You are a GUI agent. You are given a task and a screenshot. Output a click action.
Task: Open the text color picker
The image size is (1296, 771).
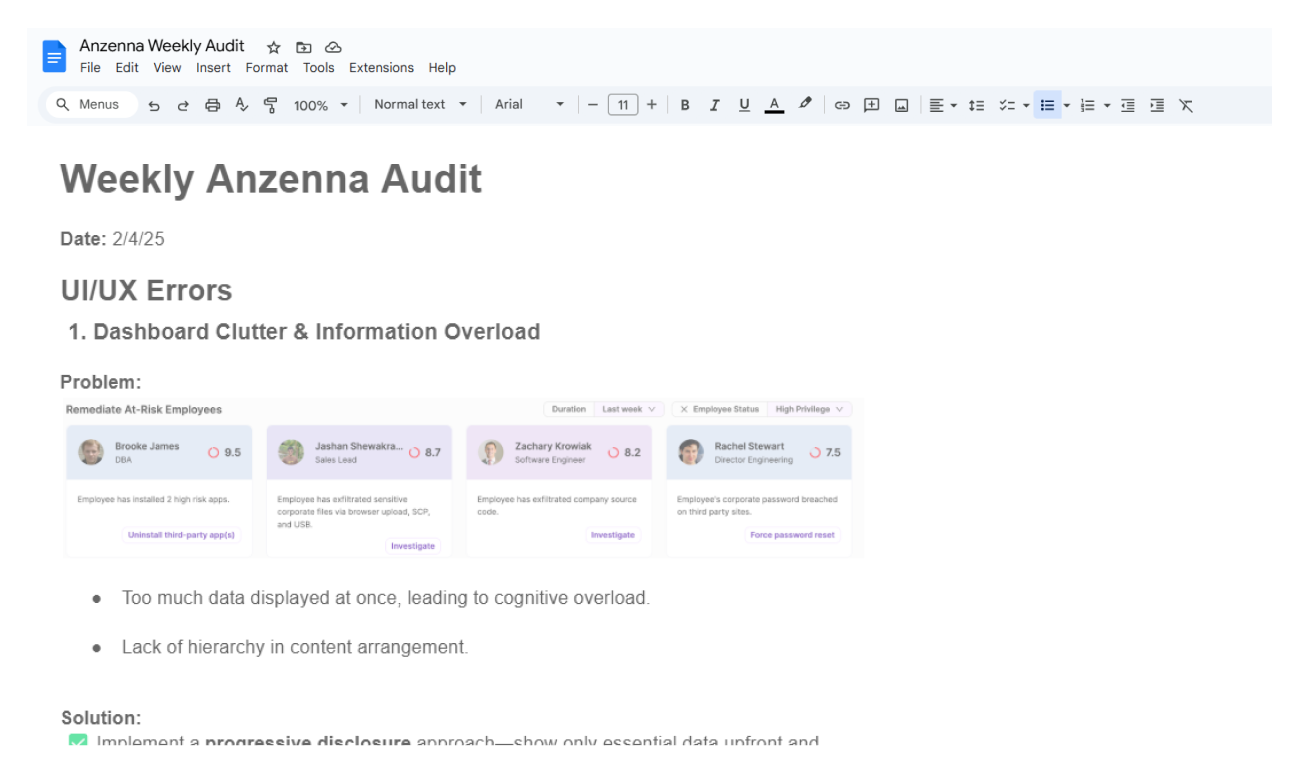774,105
